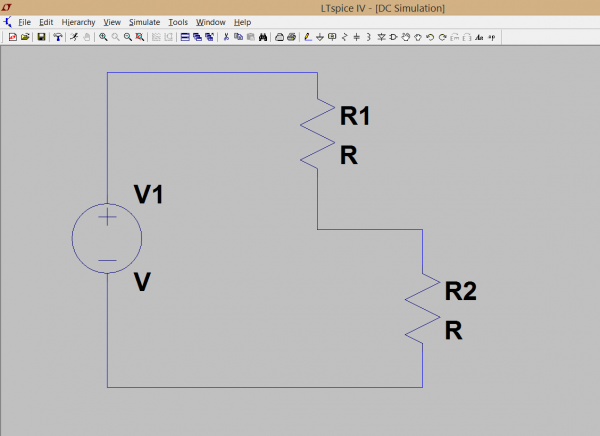
Task: Click the Redo arrow icon
Action: coord(442,37)
